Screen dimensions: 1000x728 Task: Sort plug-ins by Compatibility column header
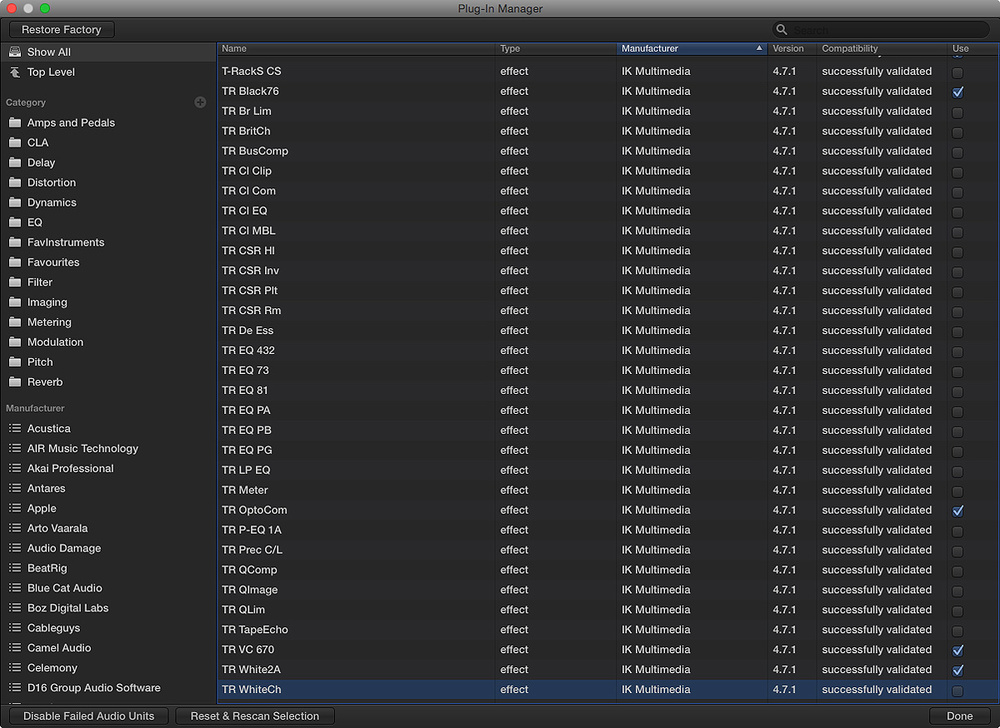click(882, 48)
